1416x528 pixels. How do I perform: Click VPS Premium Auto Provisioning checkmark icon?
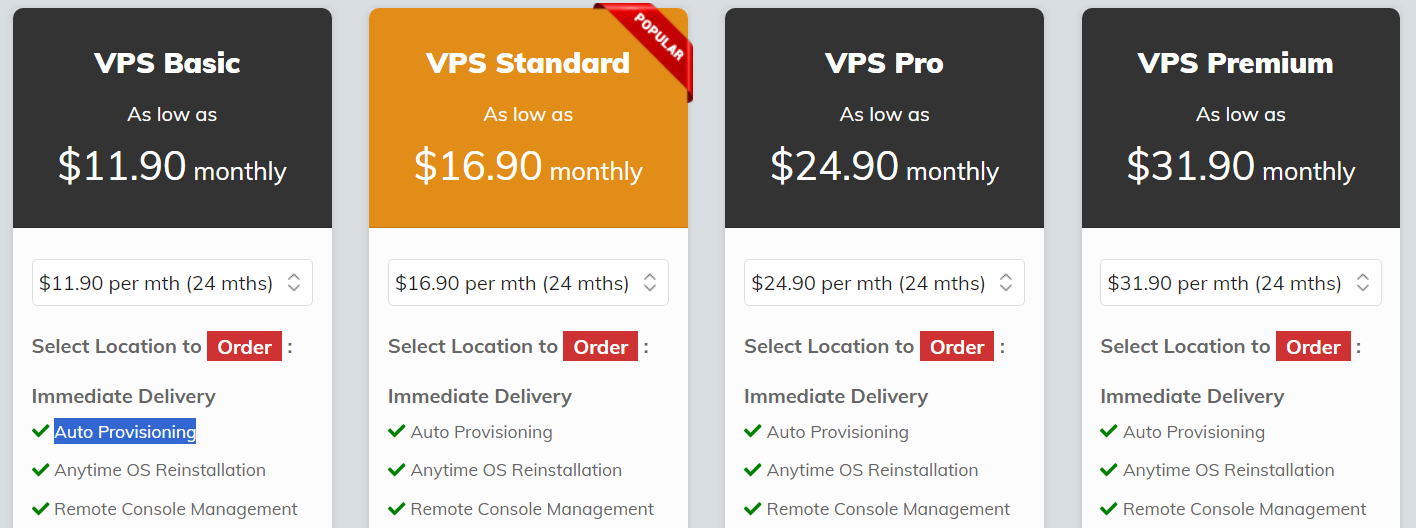point(1109,431)
